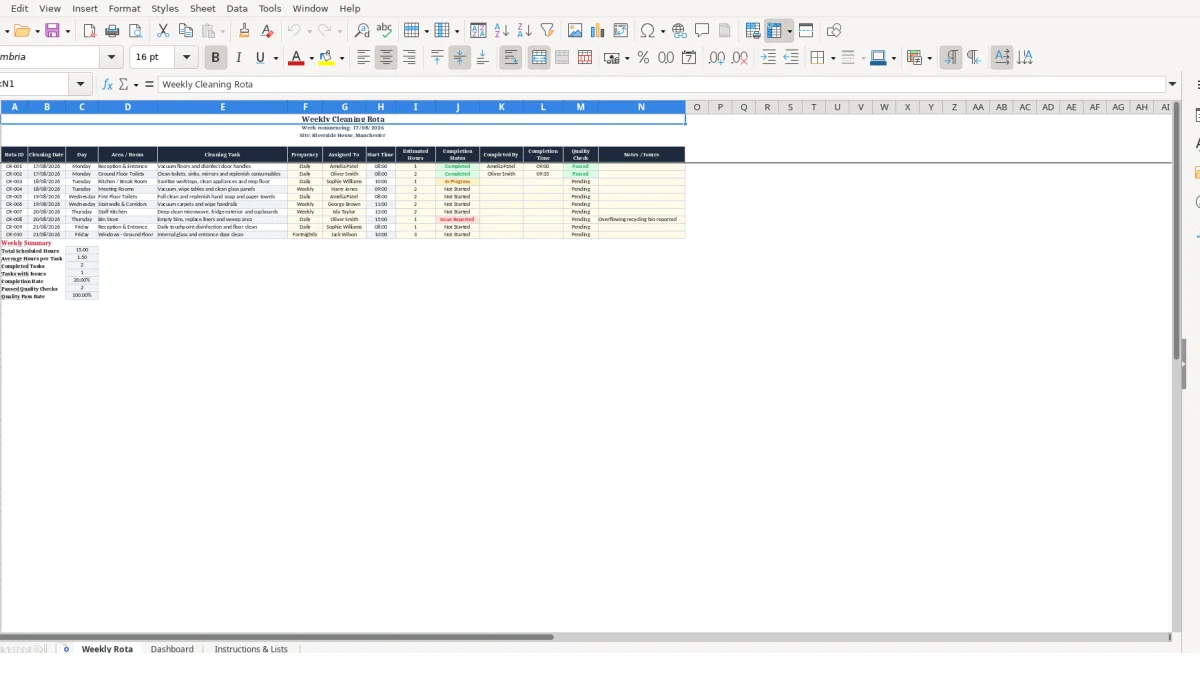Click the Copy icon
This screenshot has width=1200, height=675.
click(185, 31)
